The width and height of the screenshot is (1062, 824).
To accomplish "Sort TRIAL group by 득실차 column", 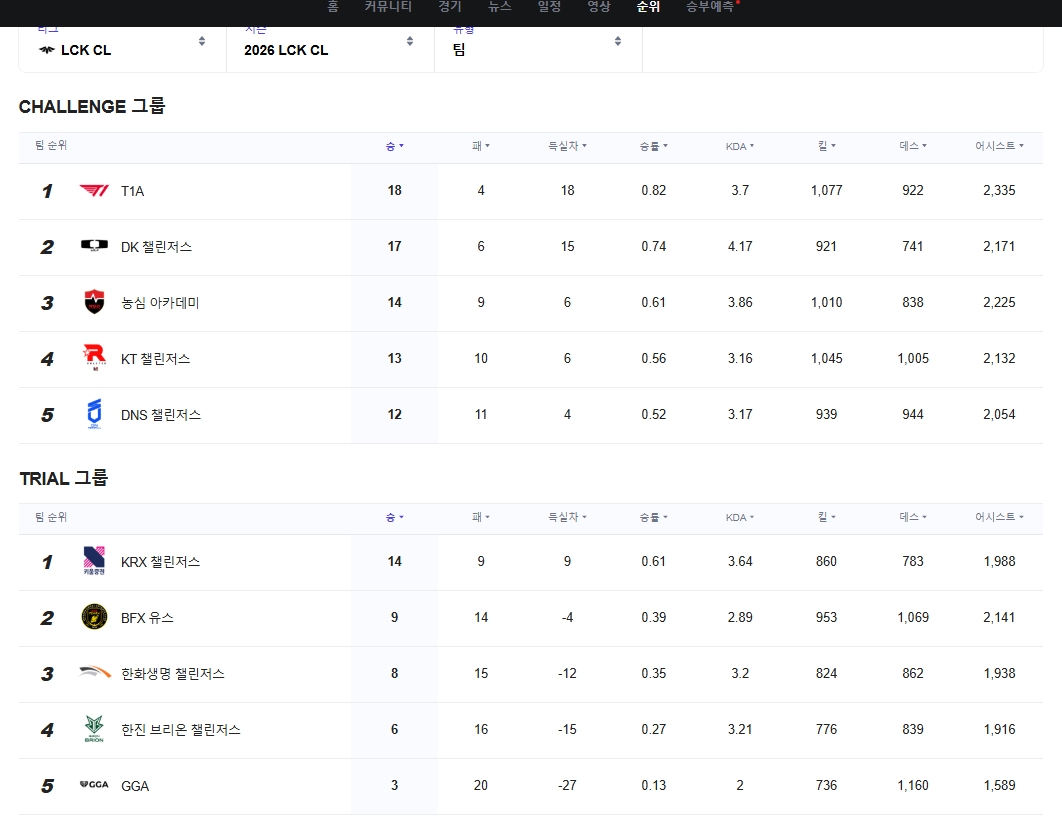I will pos(567,517).
